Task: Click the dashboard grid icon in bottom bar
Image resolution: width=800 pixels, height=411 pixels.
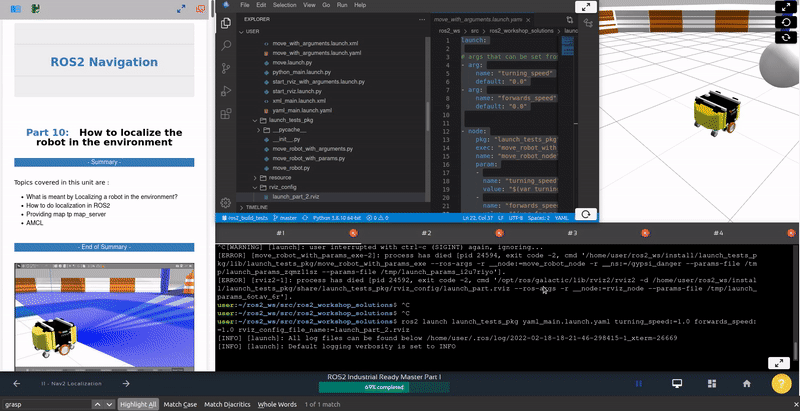Action: tap(712, 383)
